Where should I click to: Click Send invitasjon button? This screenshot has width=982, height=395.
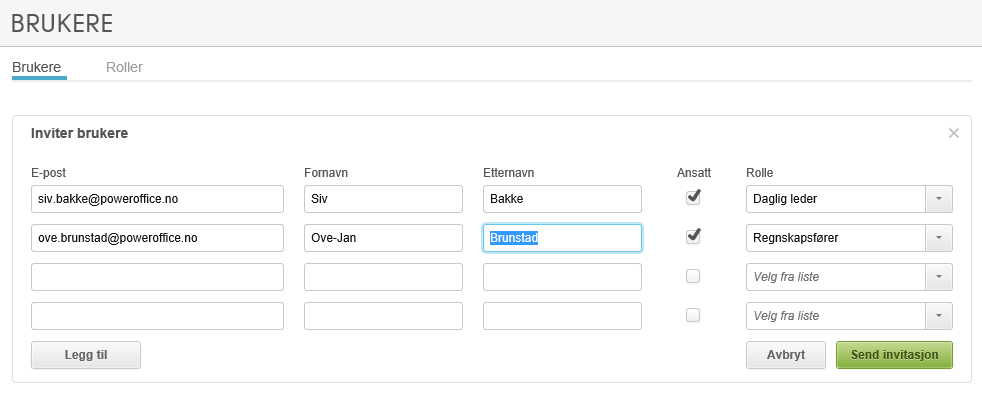point(894,355)
